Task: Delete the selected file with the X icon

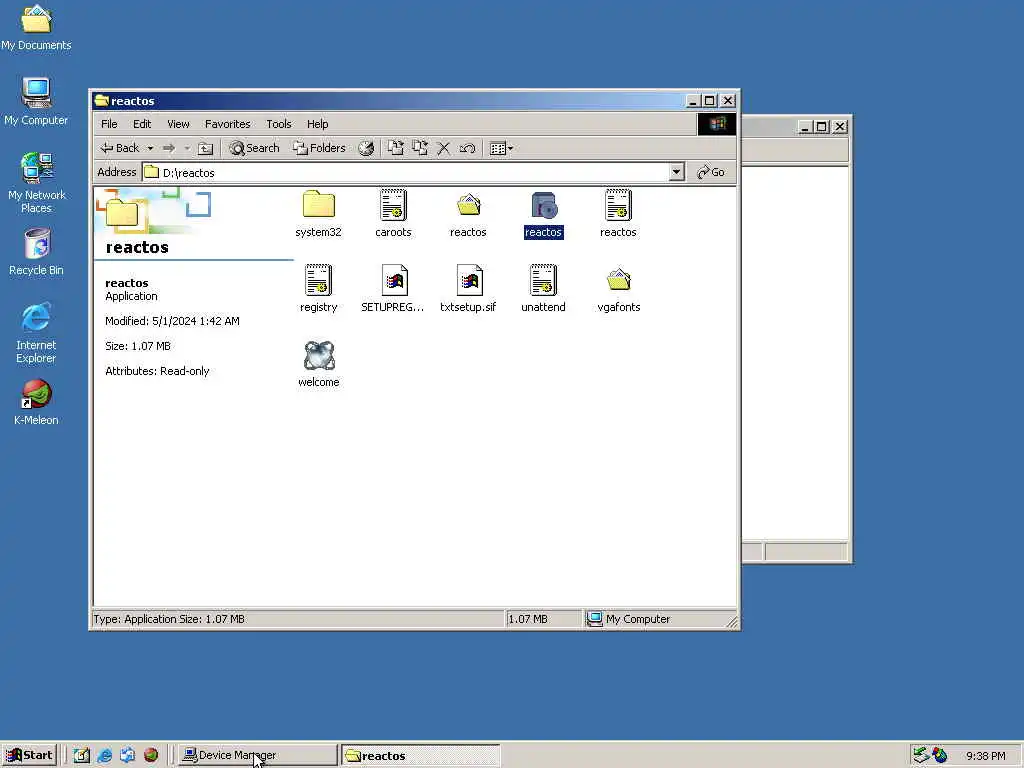Action: point(443,148)
